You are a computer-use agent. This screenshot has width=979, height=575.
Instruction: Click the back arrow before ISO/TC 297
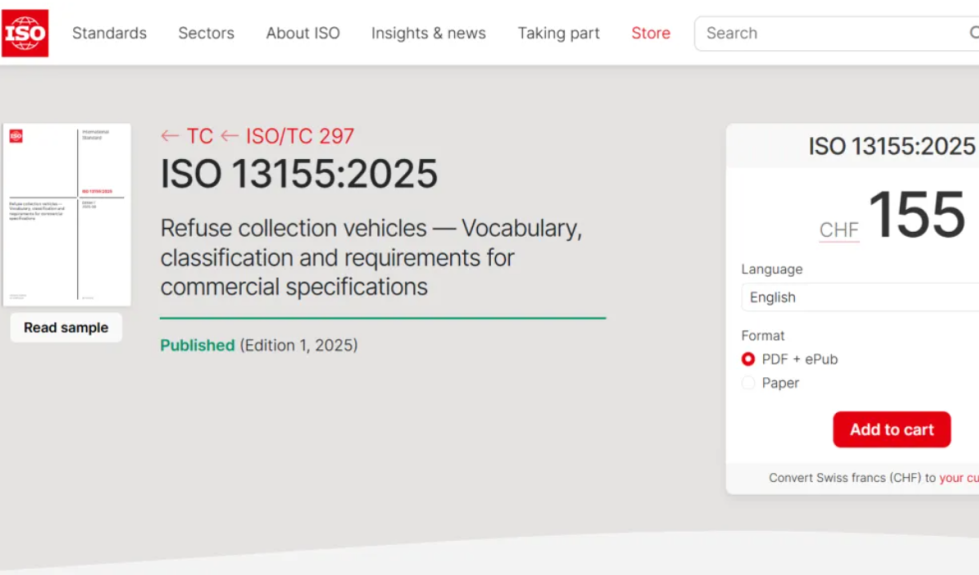tap(230, 136)
